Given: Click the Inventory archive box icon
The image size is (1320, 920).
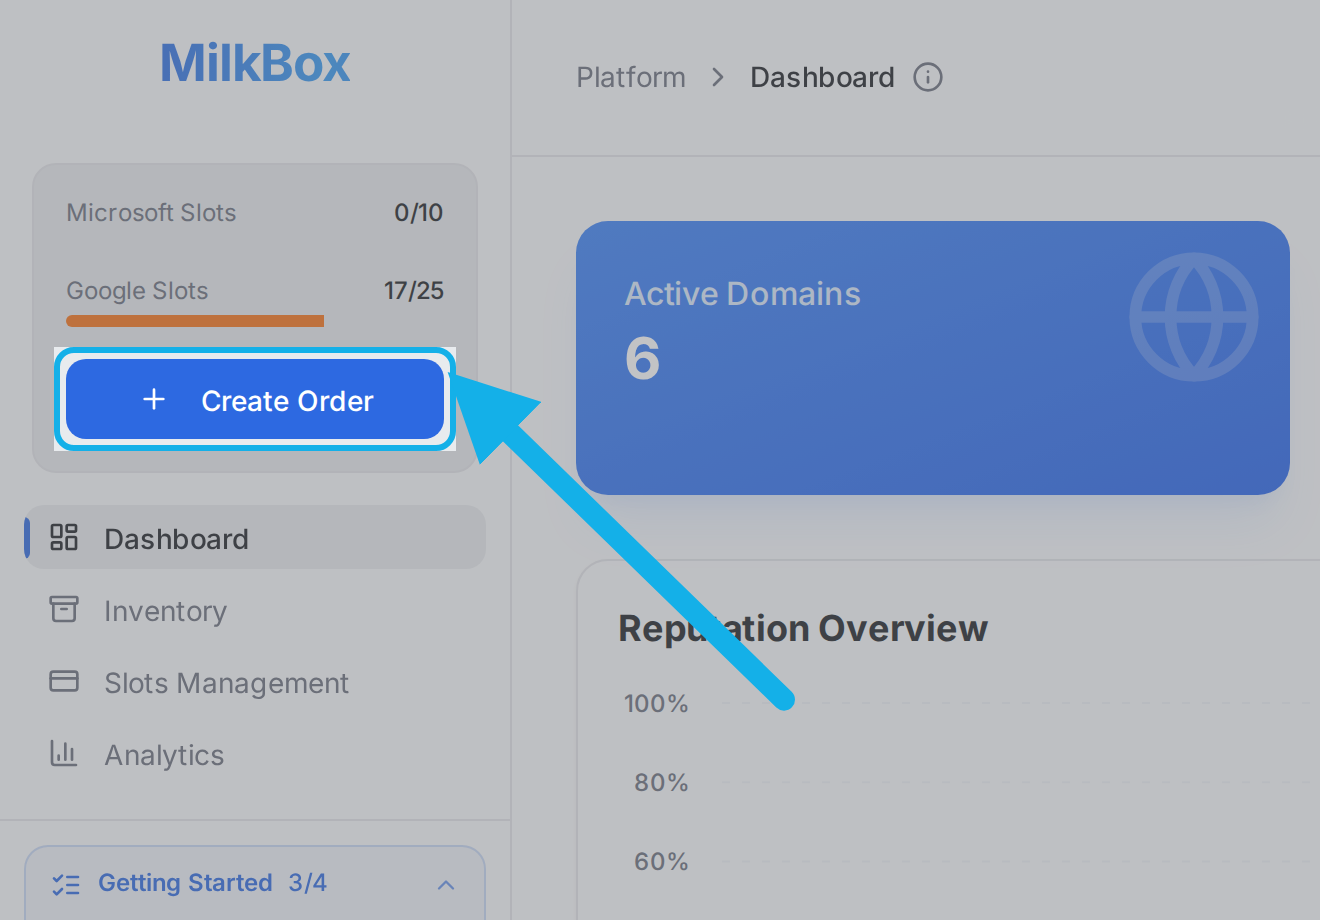Looking at the screenshot, I should (x=64, y=609).
